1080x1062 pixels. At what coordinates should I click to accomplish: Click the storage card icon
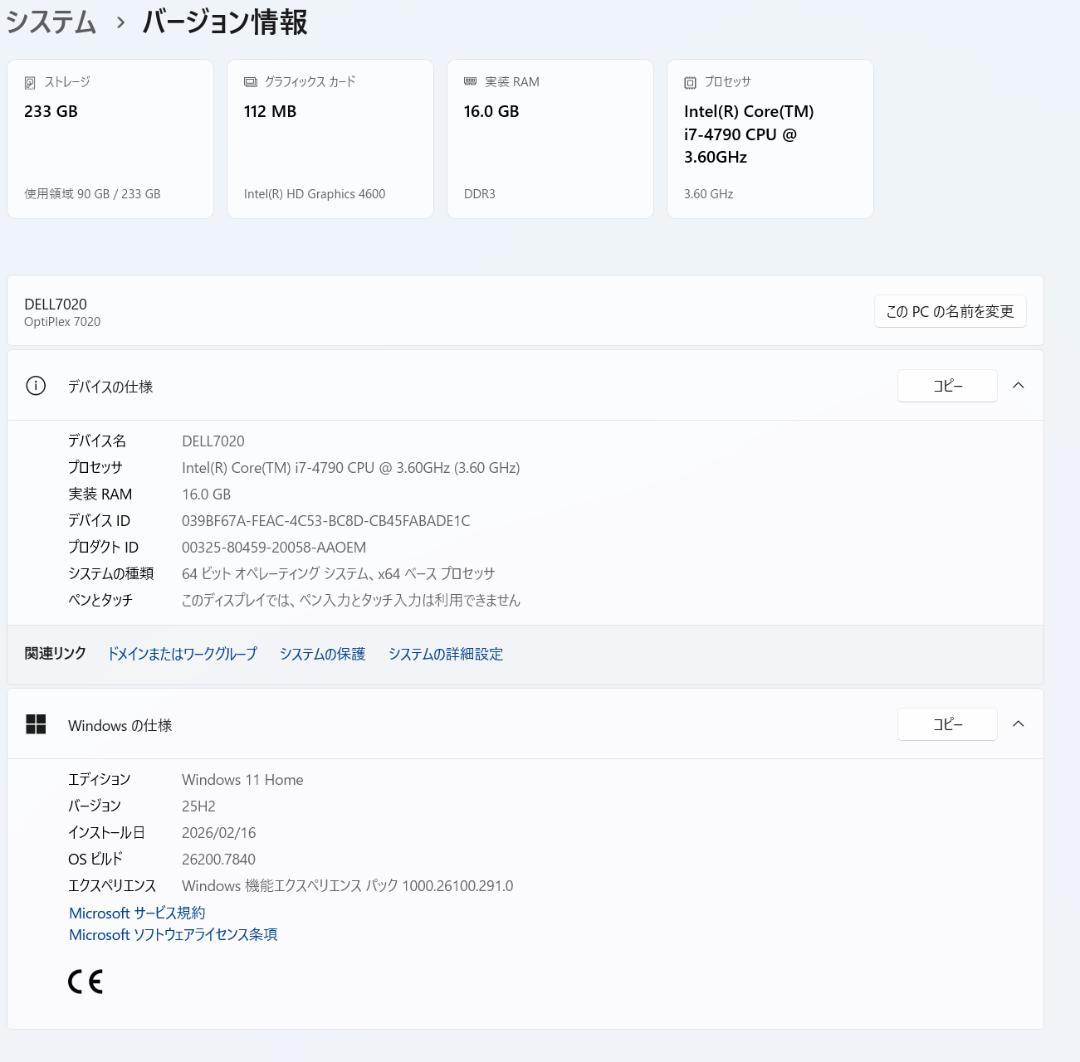[x=30, y=83]
